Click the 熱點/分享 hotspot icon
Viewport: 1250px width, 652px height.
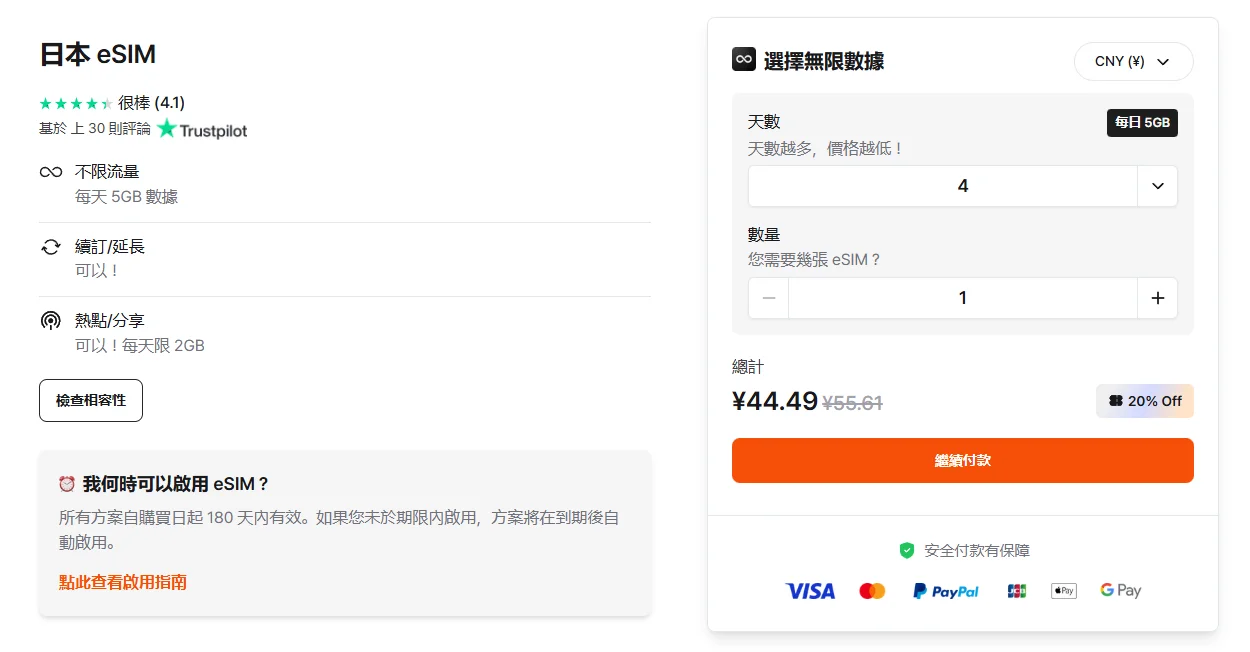pyautogui.click(x=51, y=321)
